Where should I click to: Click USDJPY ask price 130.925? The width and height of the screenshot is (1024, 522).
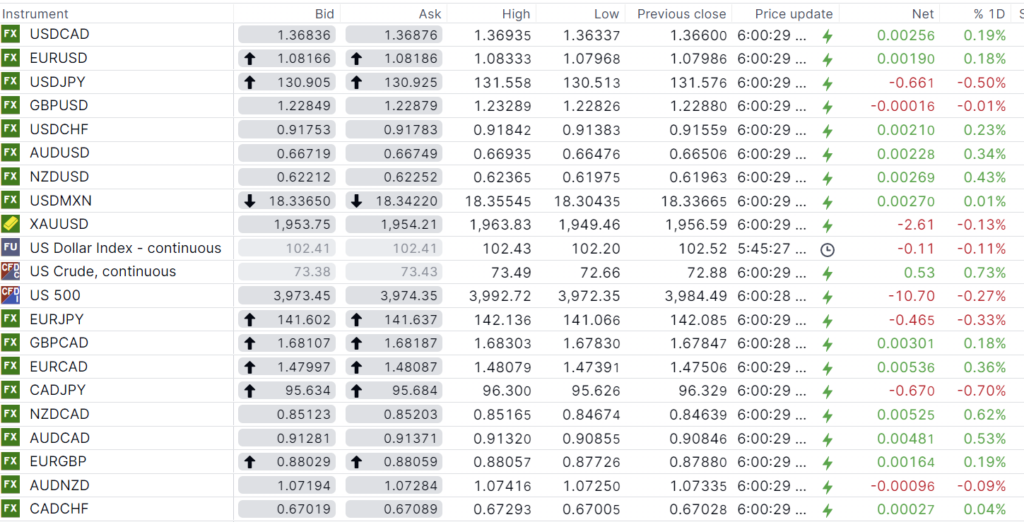click(396, 82)
